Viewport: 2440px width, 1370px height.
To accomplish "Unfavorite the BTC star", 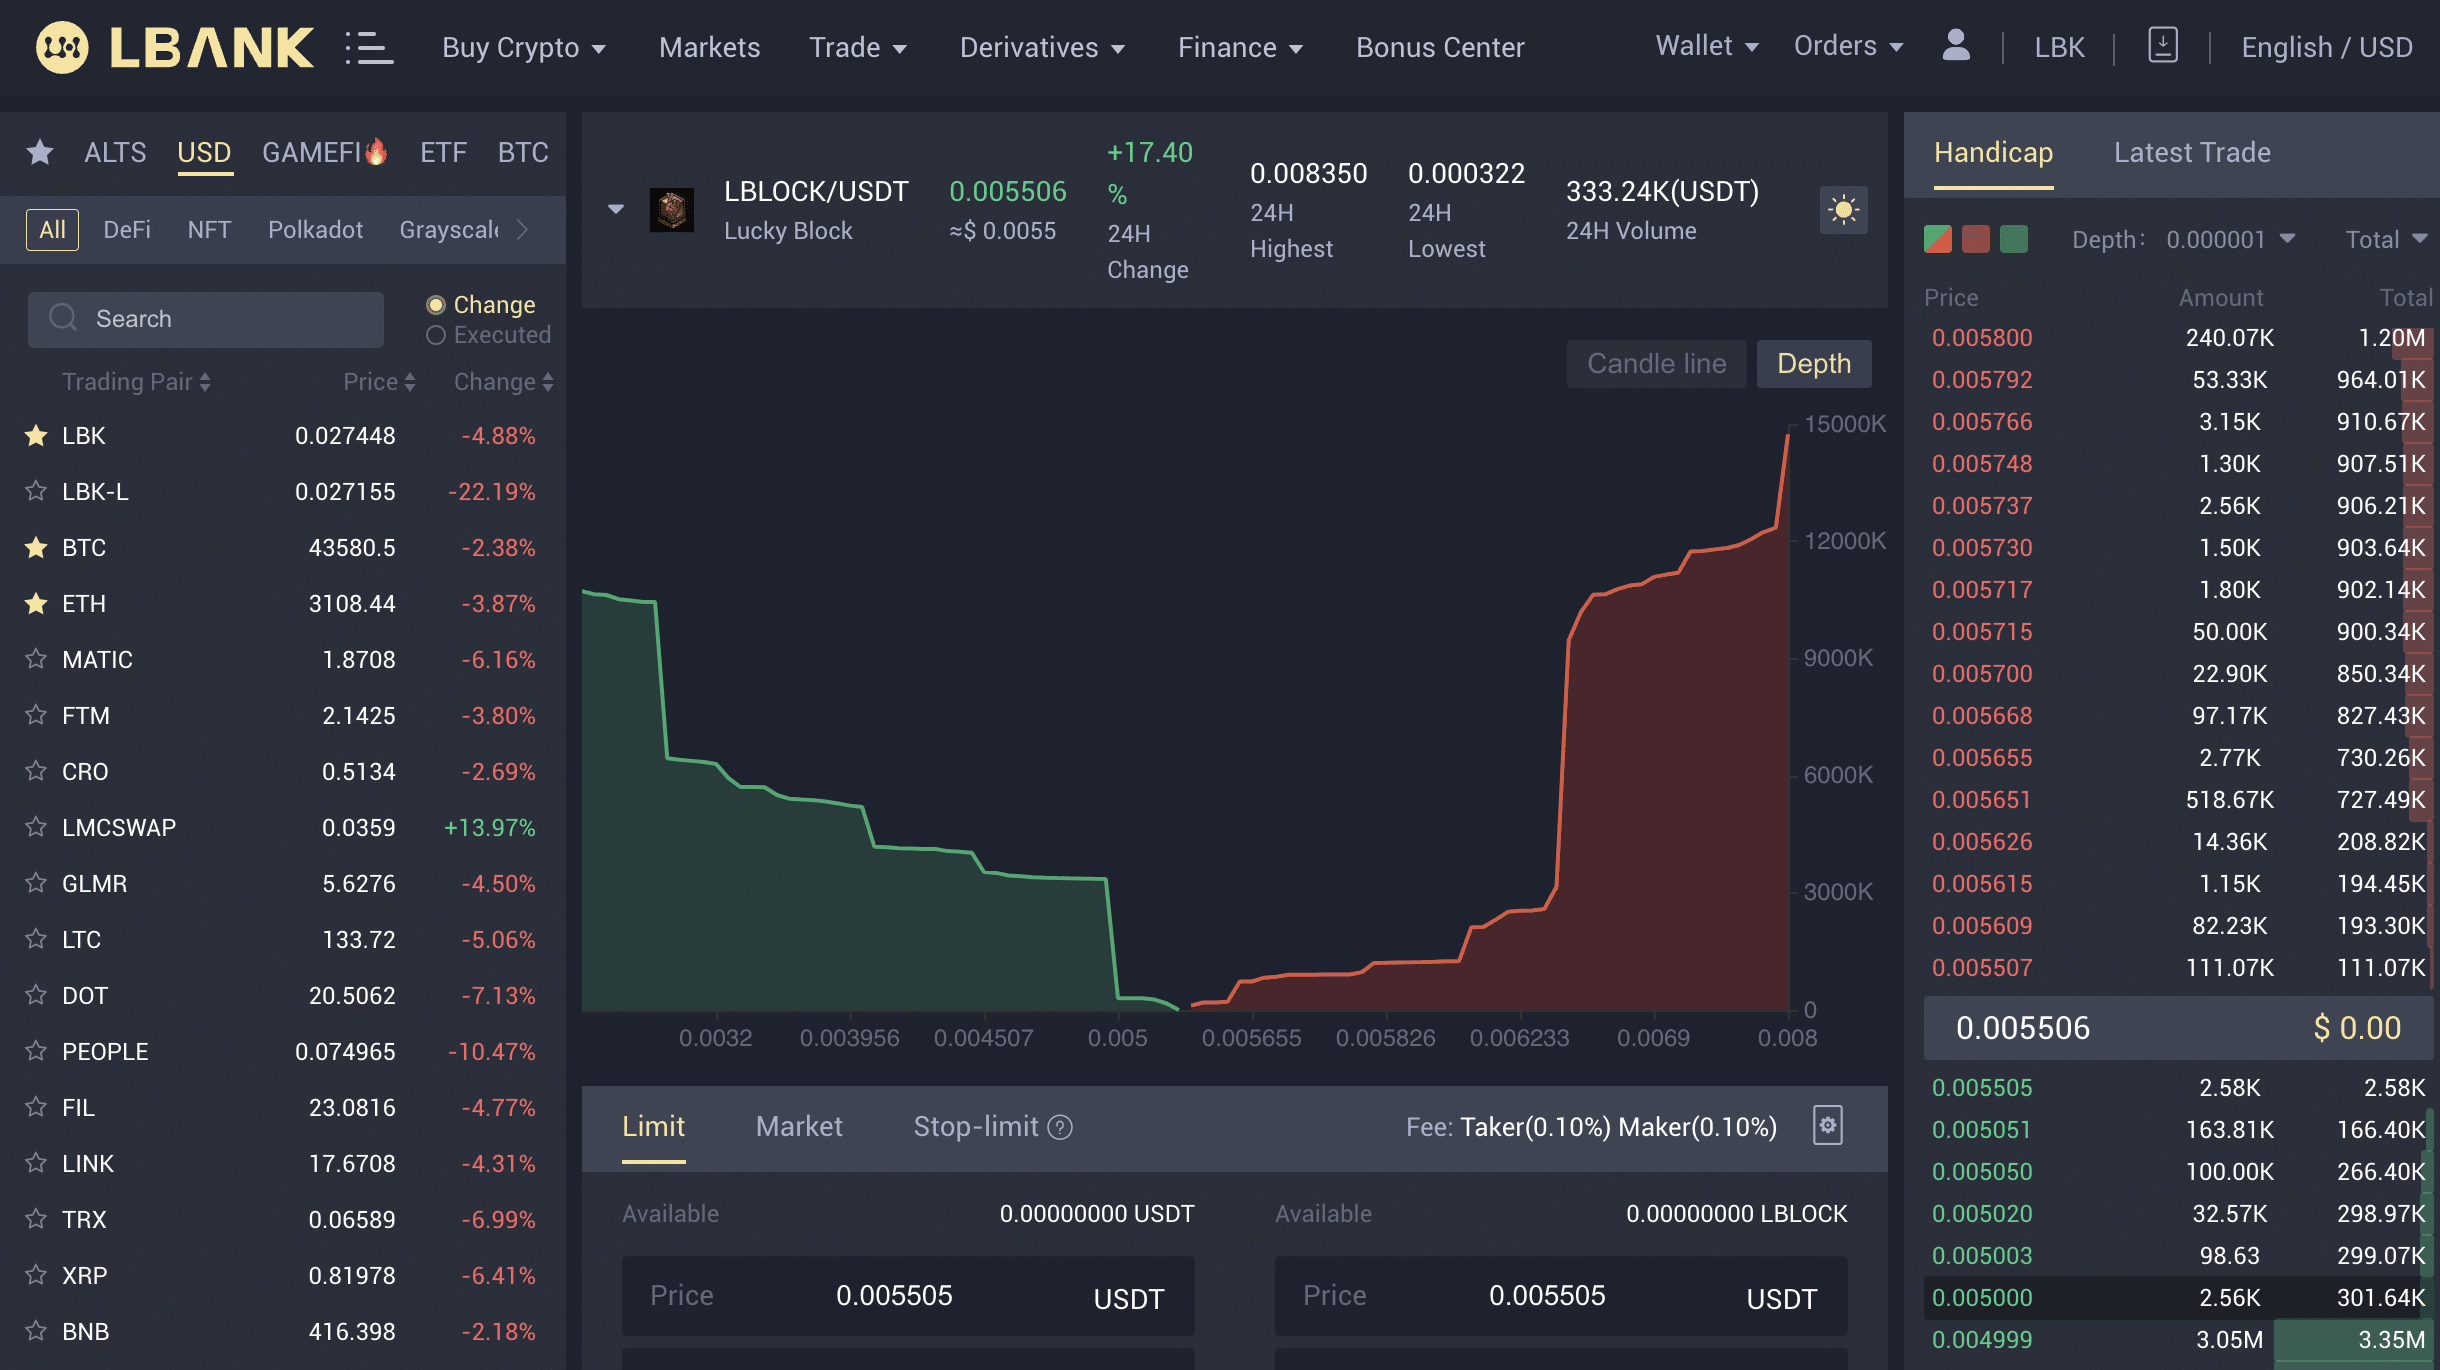I will 36,547.
